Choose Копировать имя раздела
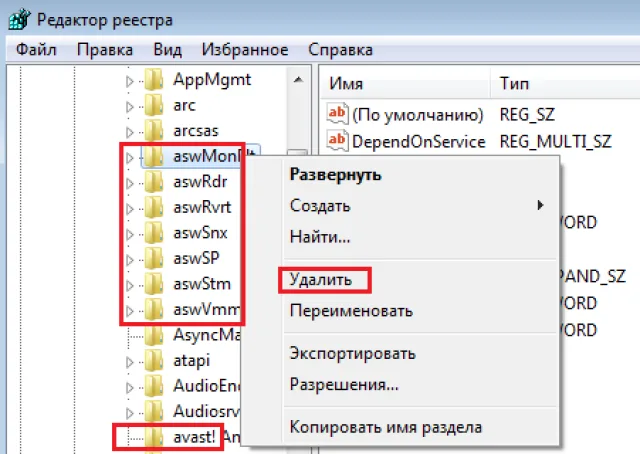 [x=386, y=427]
